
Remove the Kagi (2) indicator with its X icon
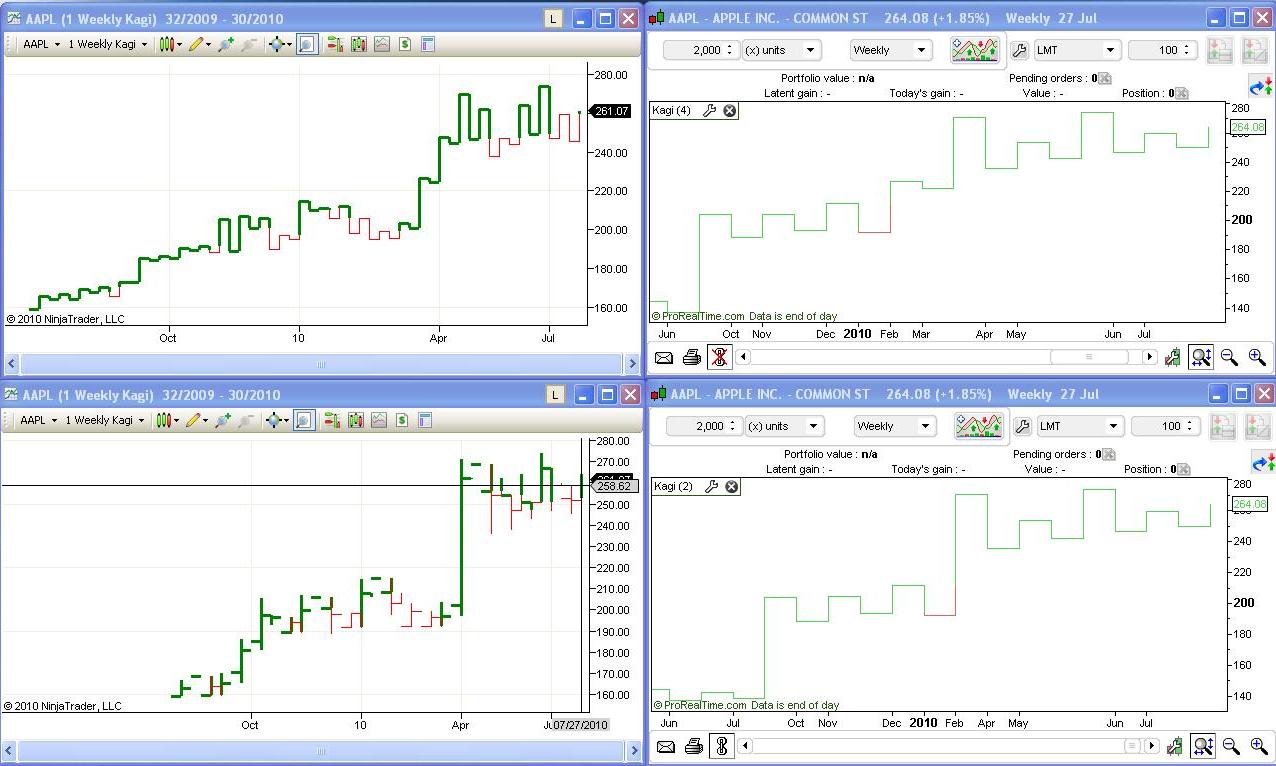[731, 487]
